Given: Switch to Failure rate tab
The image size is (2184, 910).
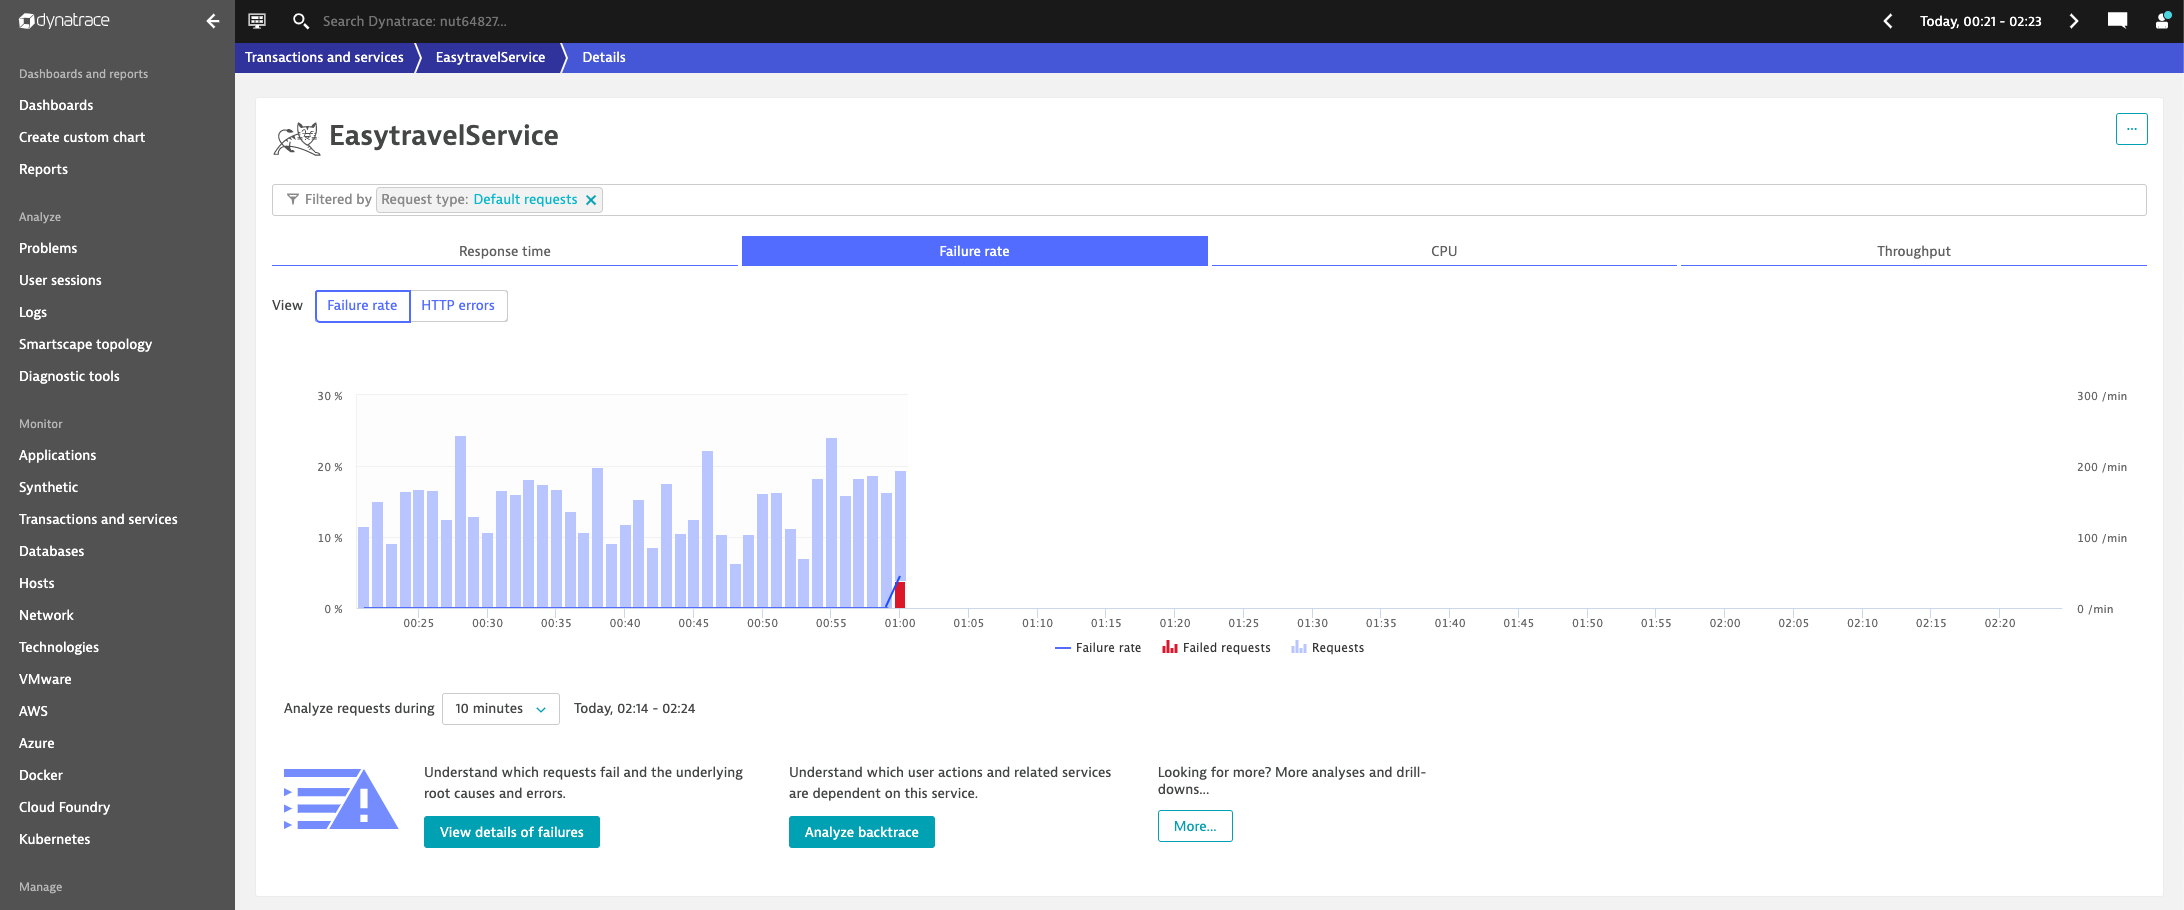Looking at the screenshot, I should click(x=974, y=251).
